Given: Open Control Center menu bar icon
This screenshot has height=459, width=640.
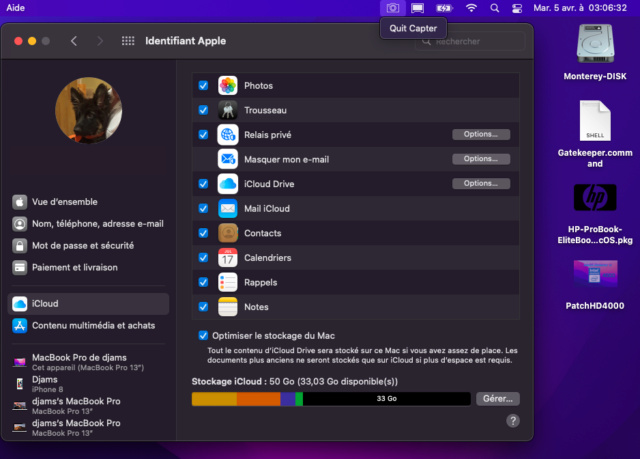Looking at the screenshot, I should coord(517,8).
